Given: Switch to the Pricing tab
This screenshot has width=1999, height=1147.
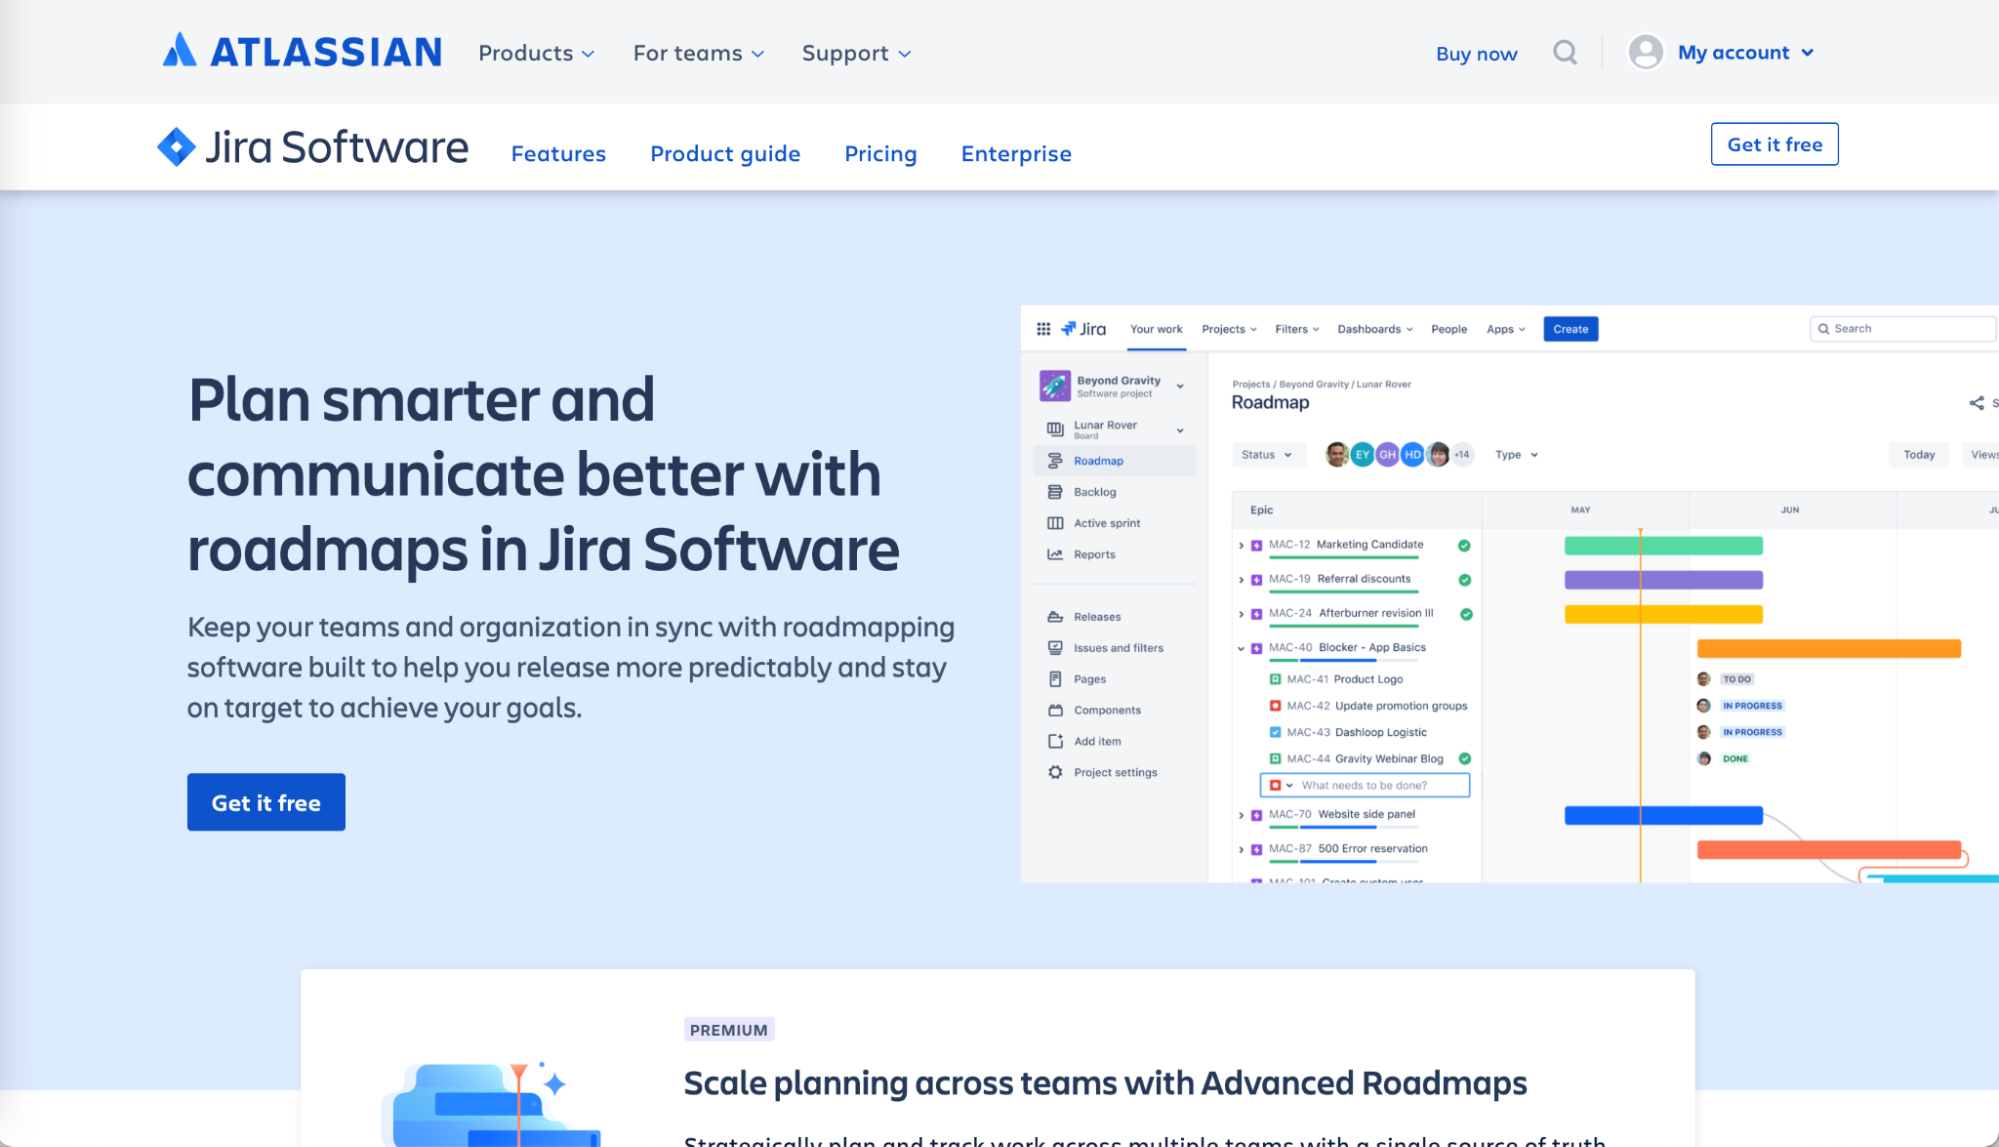Looking at the screenshot, I should (x=880, y=153).
